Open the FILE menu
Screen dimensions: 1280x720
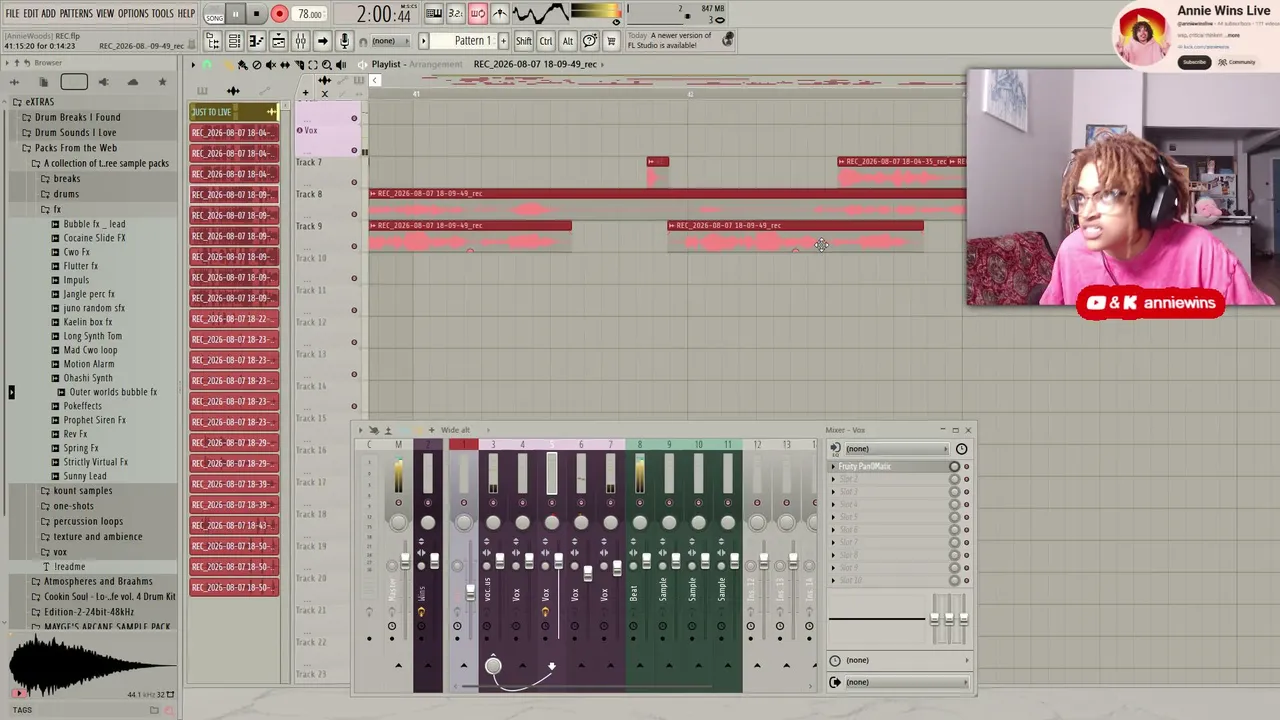[12, 13]
